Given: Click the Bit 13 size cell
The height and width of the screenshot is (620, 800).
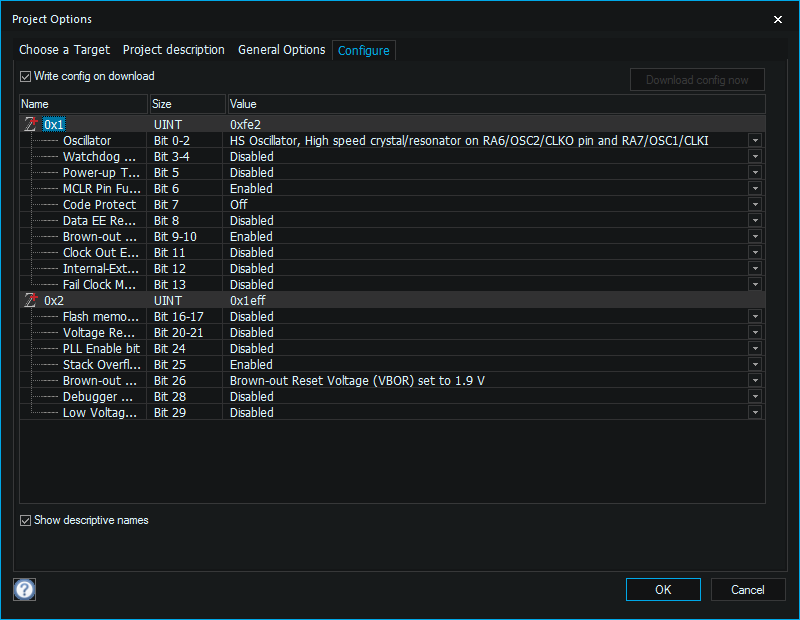Looking at the screenshot, I should coord(170,284).
